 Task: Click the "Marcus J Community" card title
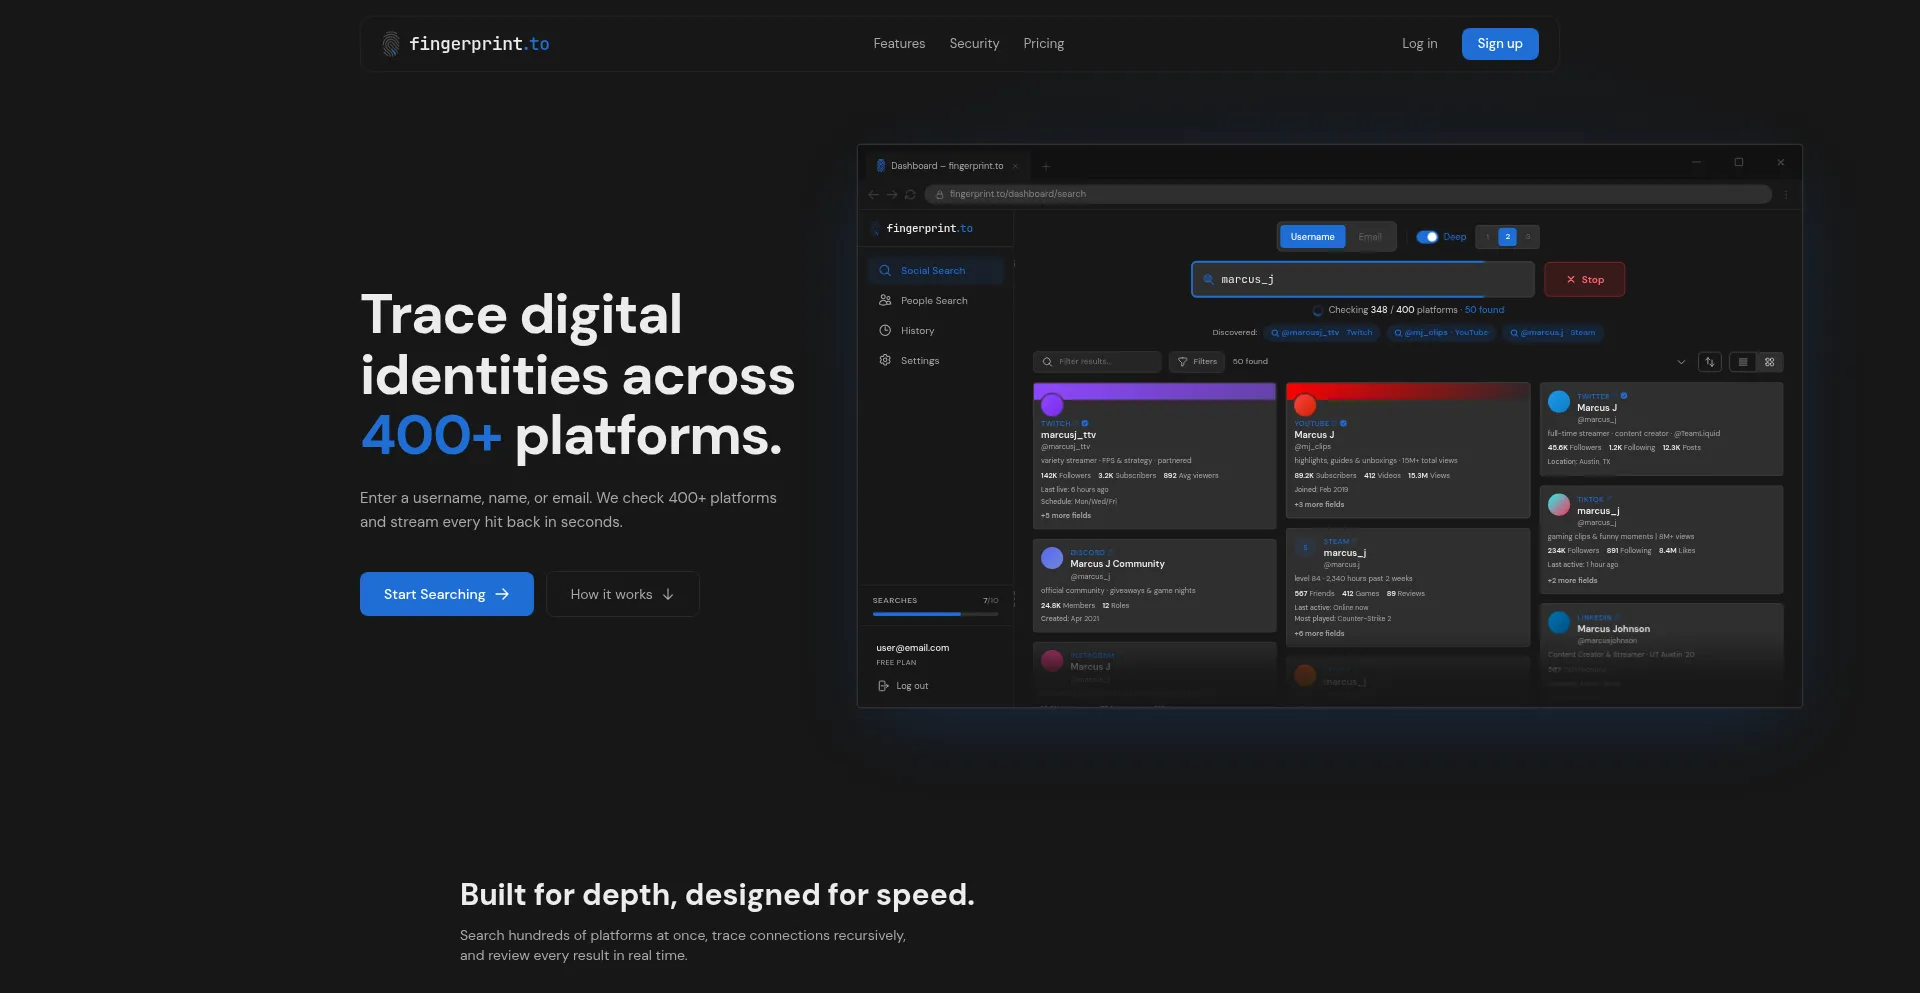pyautogui.click(x=1117, y=564)
